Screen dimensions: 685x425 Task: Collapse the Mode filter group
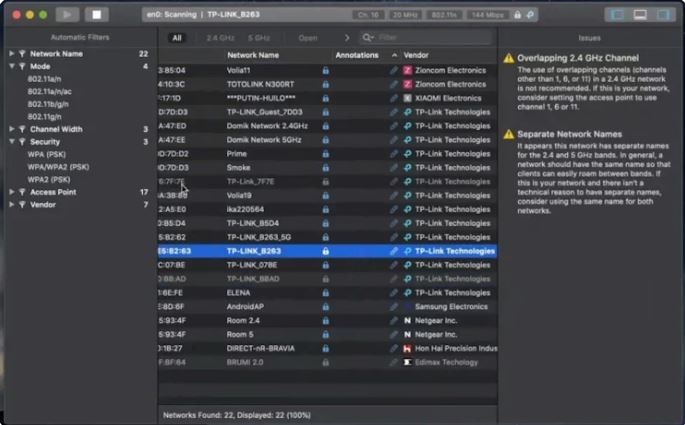11,66
